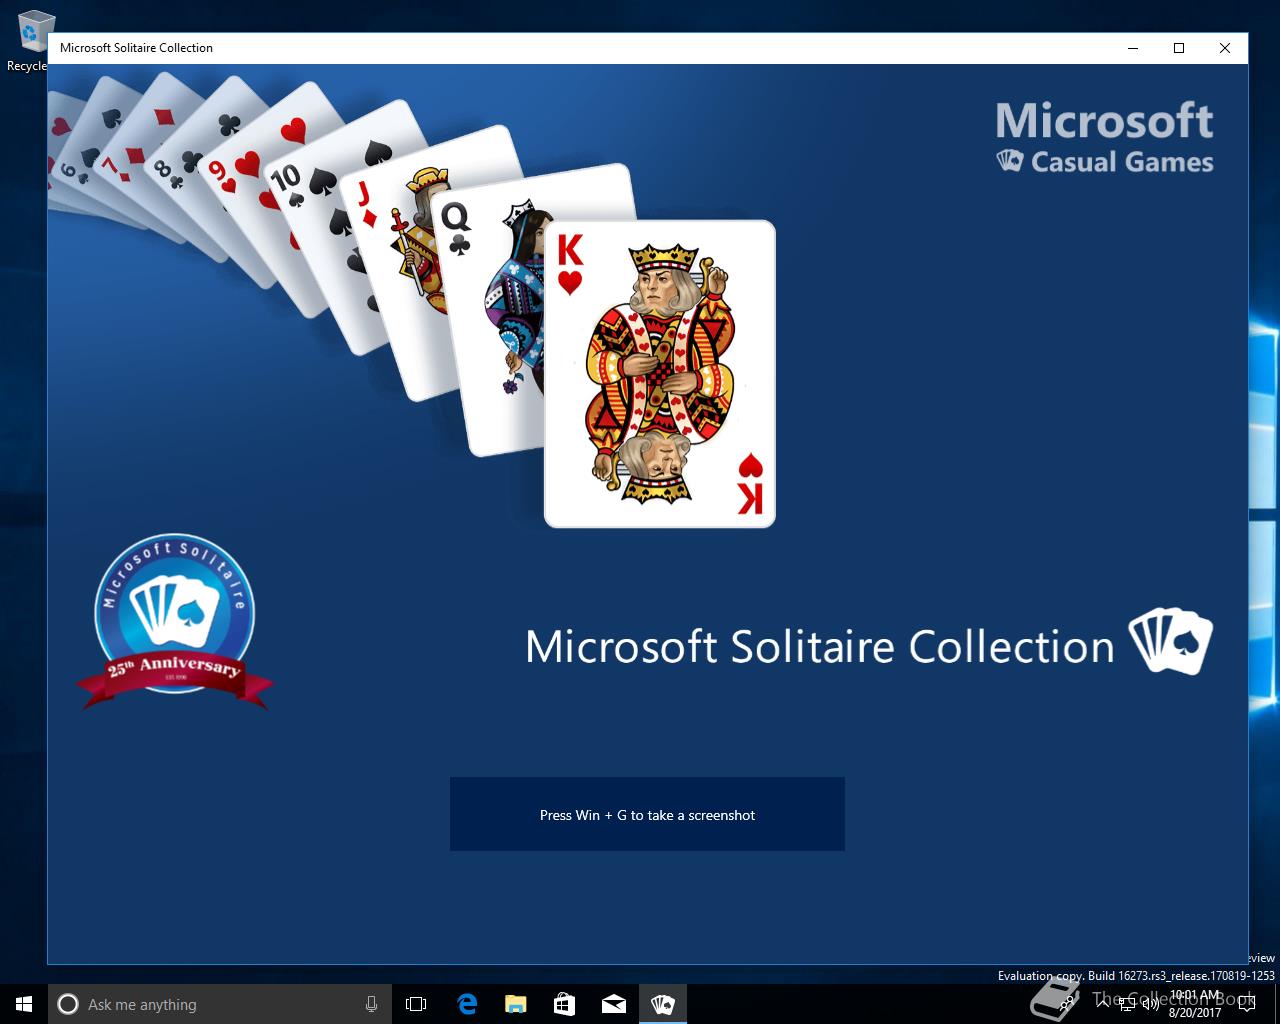
Task: Click the 25th Anniversary badge
Action: 174,620
